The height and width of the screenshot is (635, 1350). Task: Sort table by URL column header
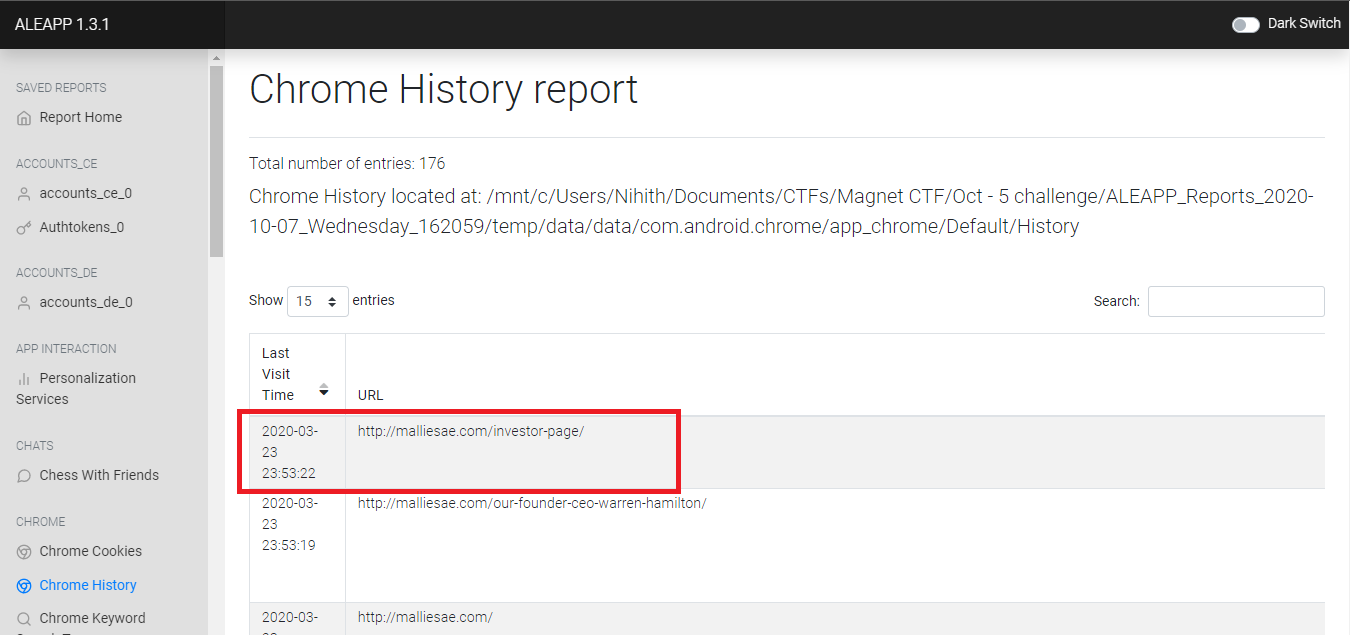371,395
